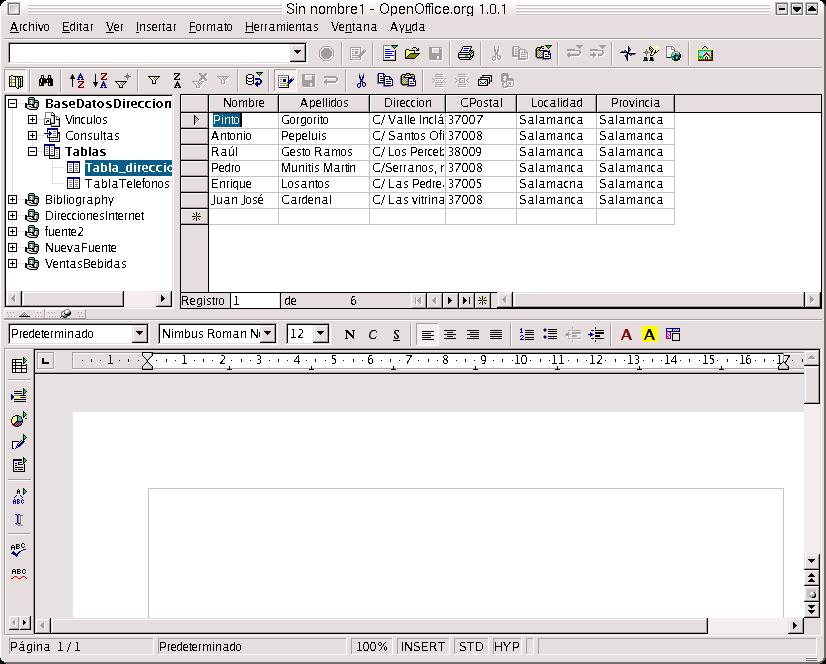Image resolution: width=826 pixels, height=664 pixels.
Task: Toggle Underline formatting button
Action: [x=396, y=335]
